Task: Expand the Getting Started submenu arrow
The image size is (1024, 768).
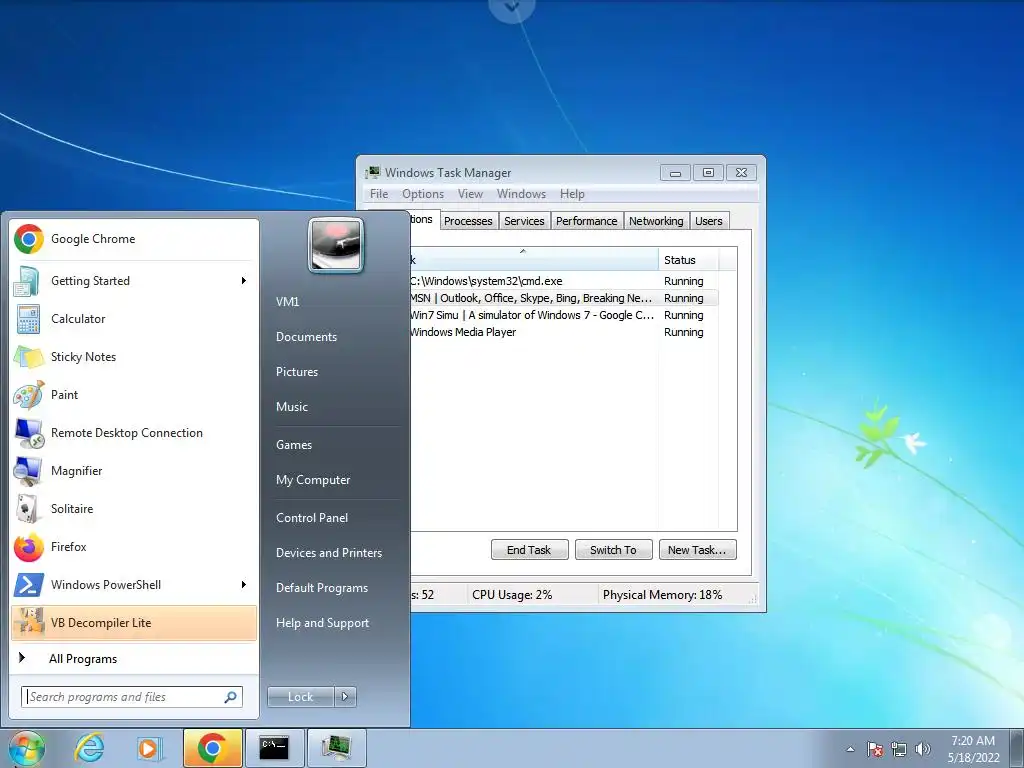Action: pos(244,281)
